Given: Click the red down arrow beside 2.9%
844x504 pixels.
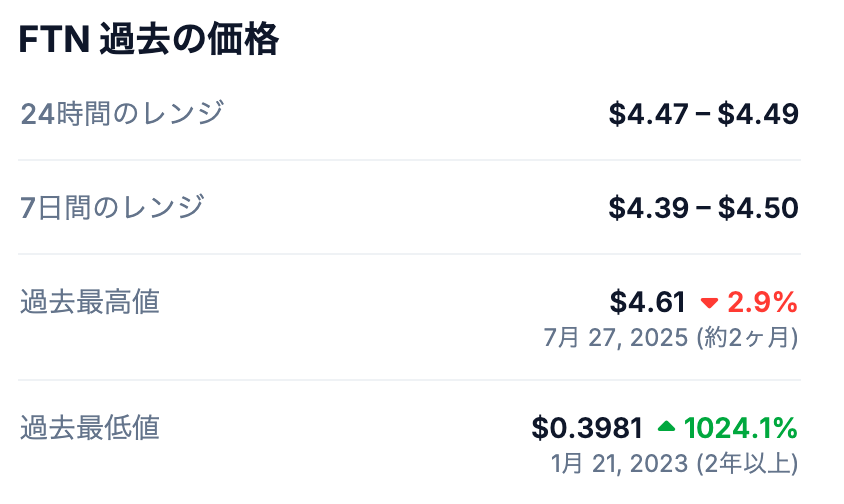Looking at the screenshot, I should (709, 303).
